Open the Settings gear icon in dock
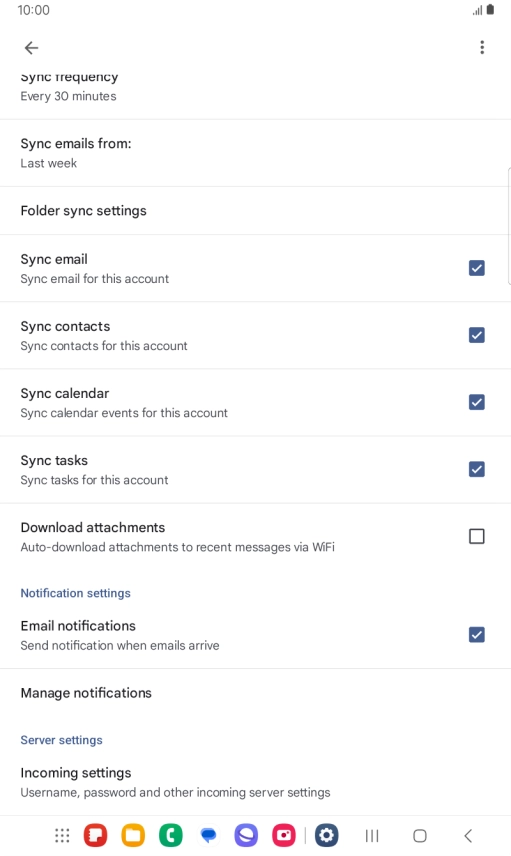The height and width of the screenshot is (856, 511). pyautogui.click(x=326, y=835)
